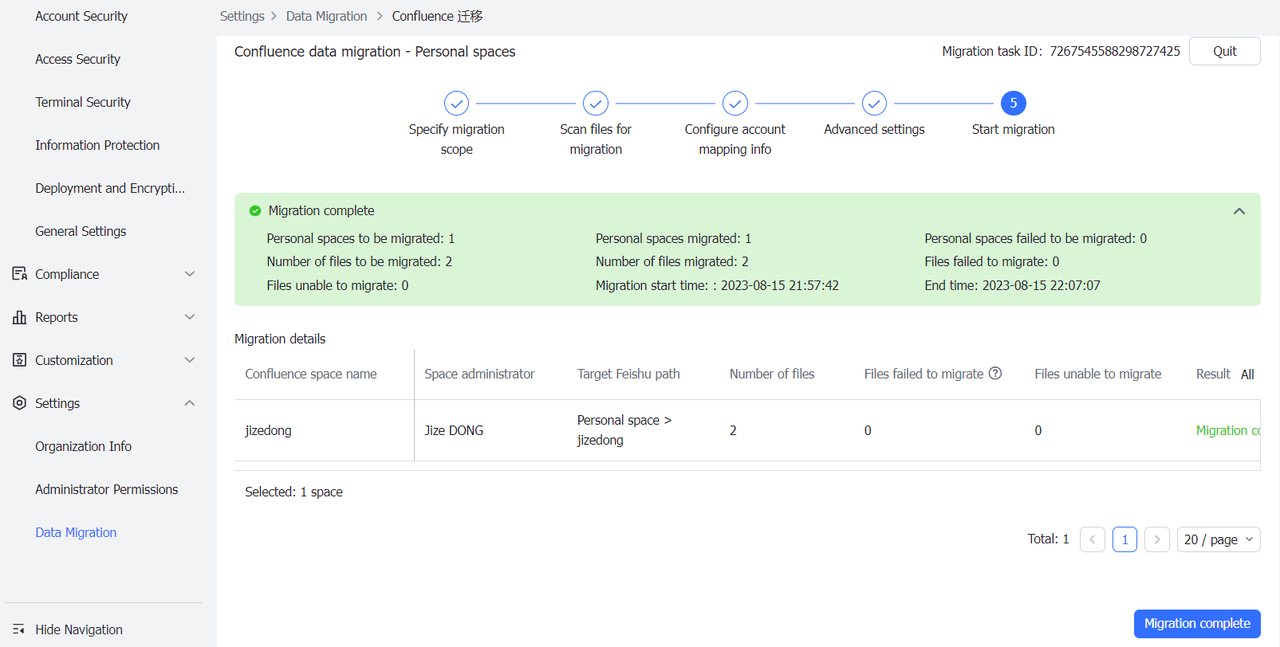Viewport: 1280px width, 647px height.
Task: Click Hide Navigation label
Action: pos(79,630)
